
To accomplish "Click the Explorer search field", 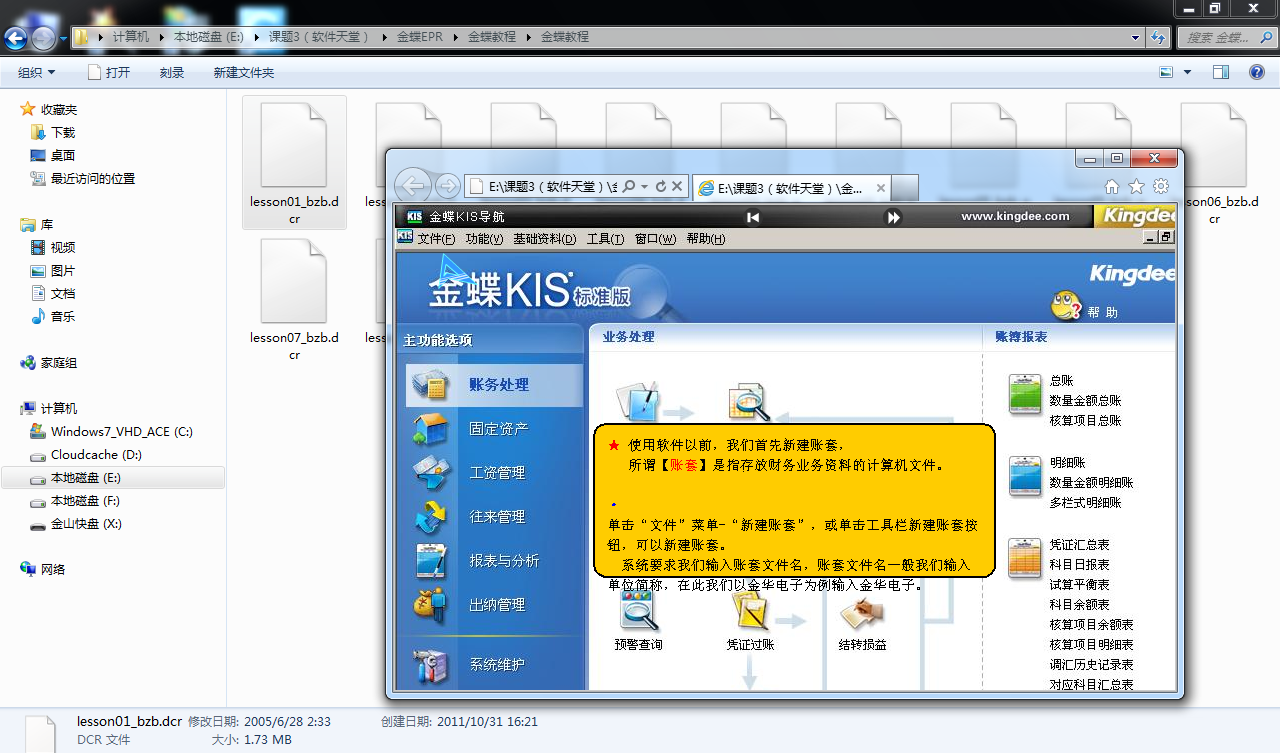I will click(x=1226, y=37).
